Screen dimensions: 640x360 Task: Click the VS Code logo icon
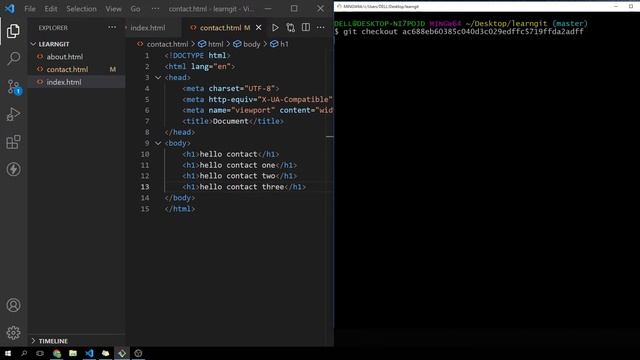click(10, 8)
